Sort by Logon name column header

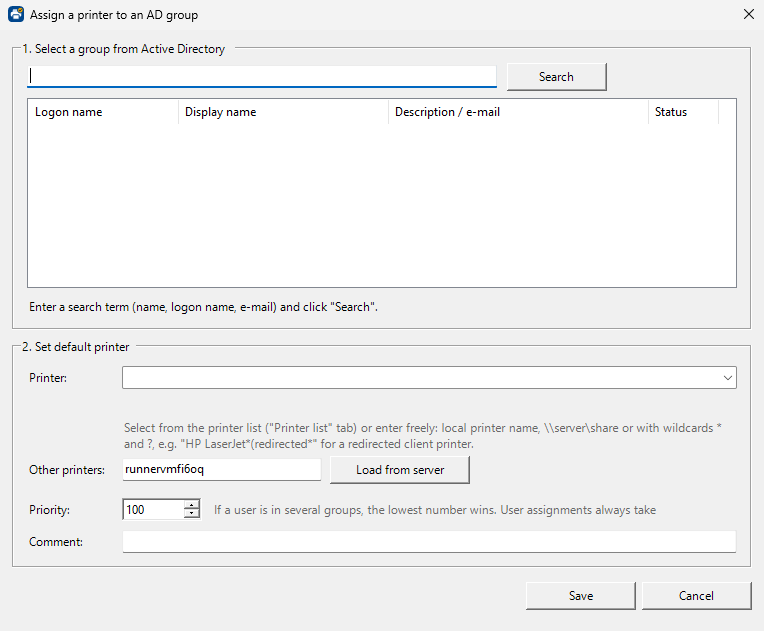click(103, 112)
